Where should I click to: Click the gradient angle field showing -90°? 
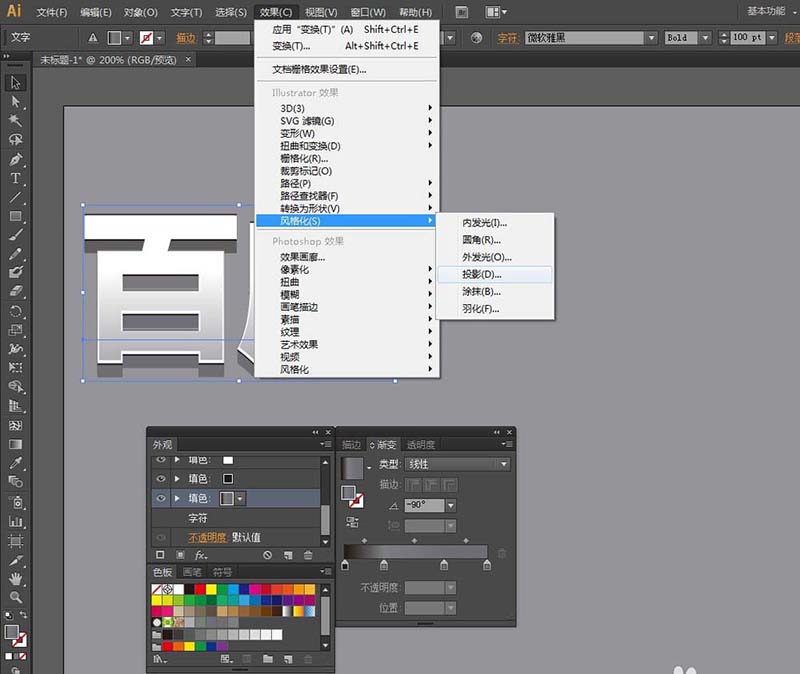pyautogui.click(x=425, y=506)
